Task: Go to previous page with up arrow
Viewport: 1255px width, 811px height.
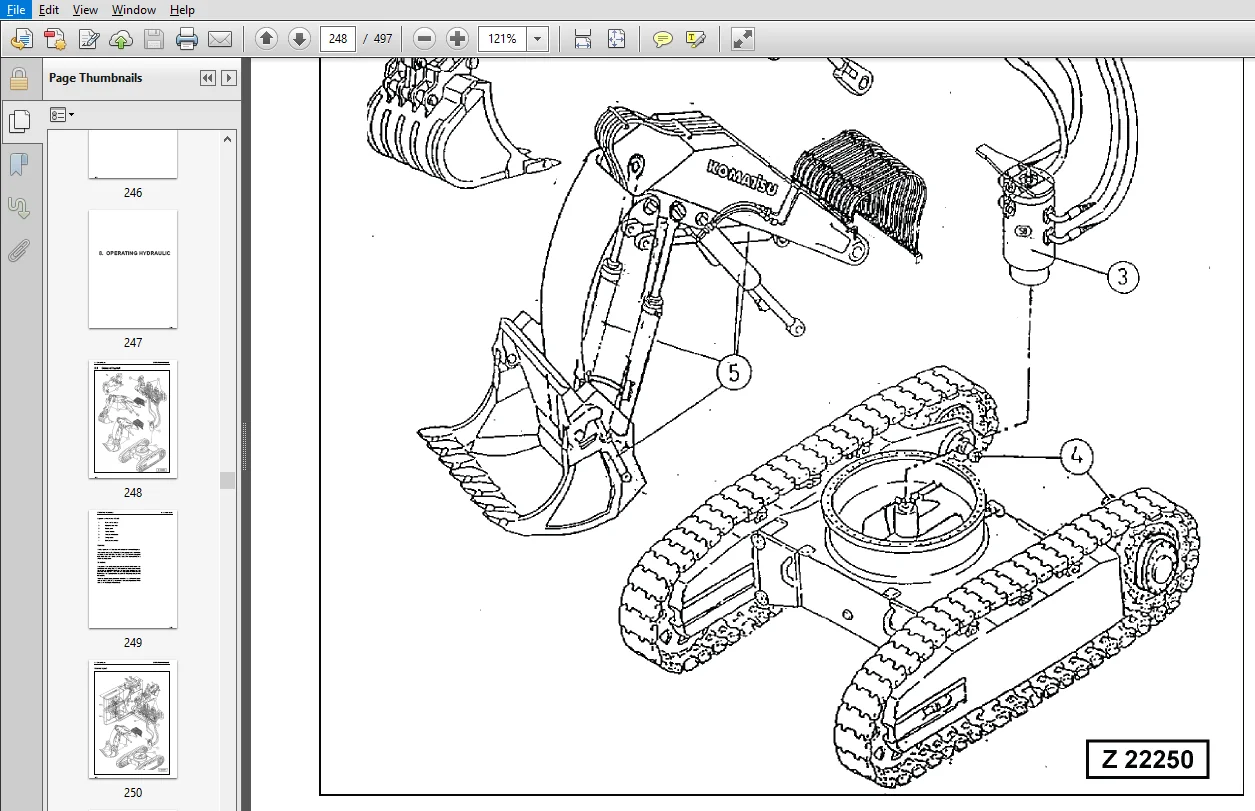Action: coord(266,39)
